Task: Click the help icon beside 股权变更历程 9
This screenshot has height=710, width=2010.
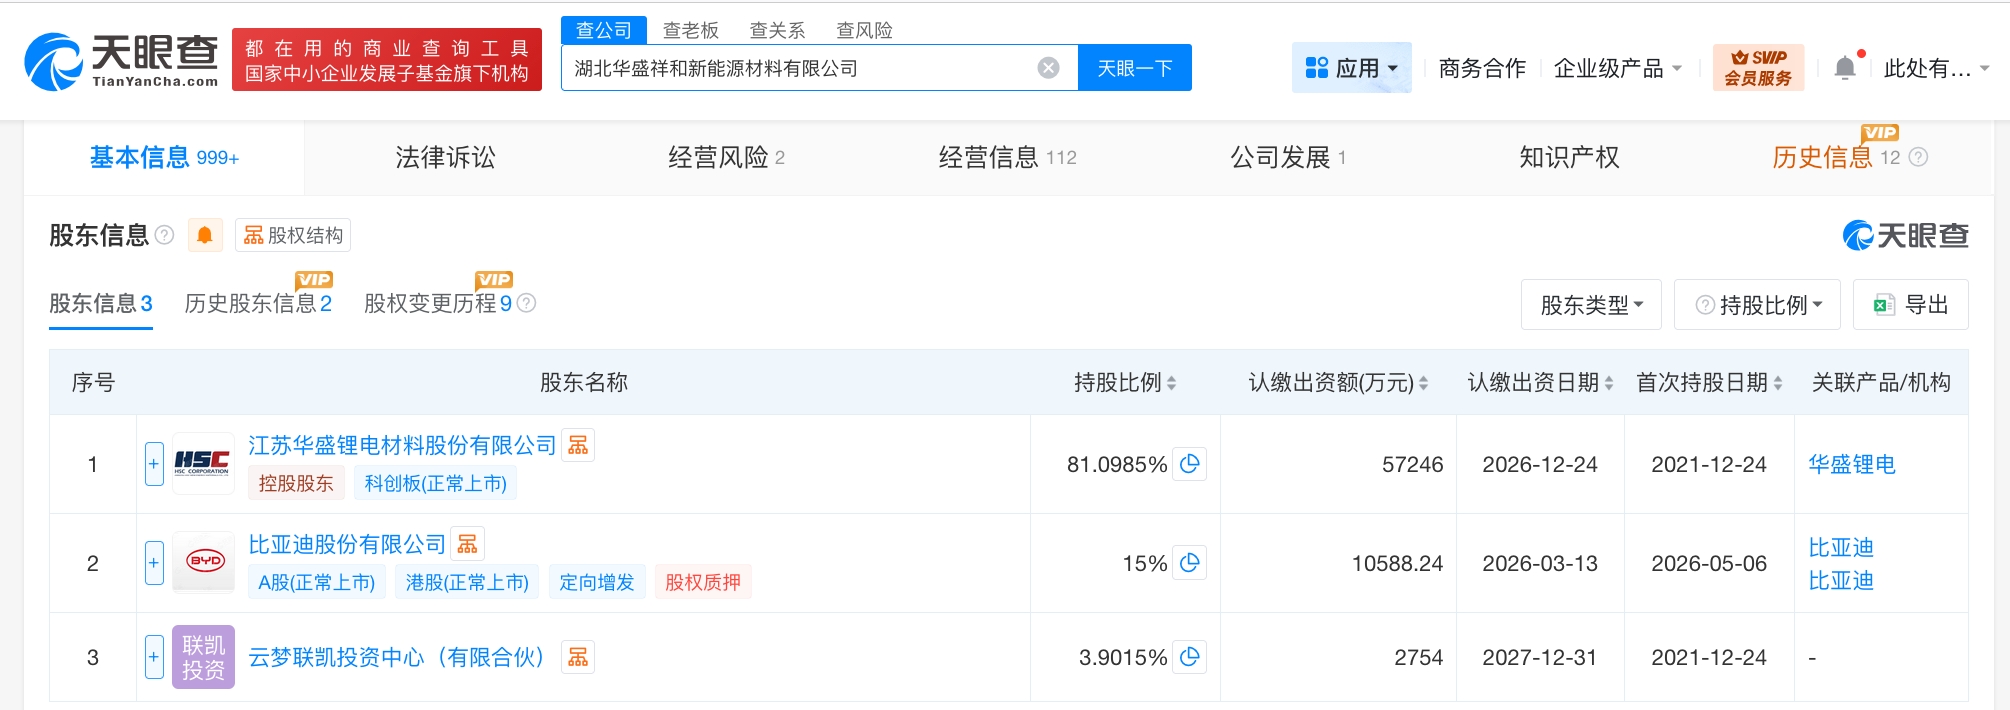Action: pos(526,303)
